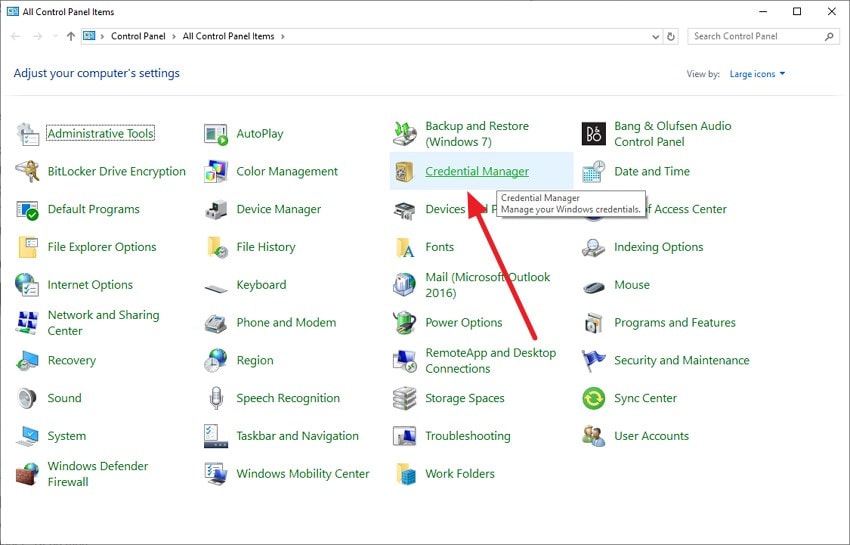Click the Bang & Olufsen B&O icon

coord(594,134)
